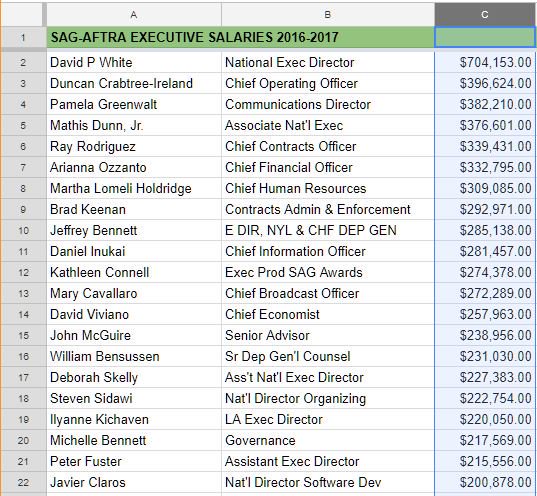Click the Chief Economist cell
Screen dimensions: 537x496
[x=328, y=314]
